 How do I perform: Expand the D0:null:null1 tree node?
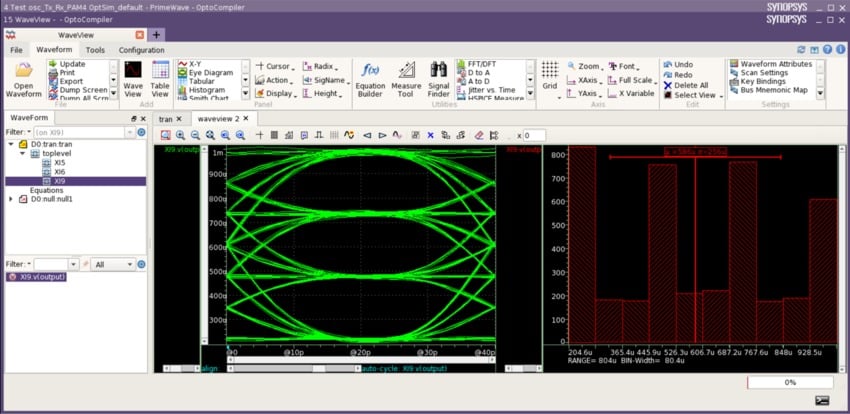point(11,199)
